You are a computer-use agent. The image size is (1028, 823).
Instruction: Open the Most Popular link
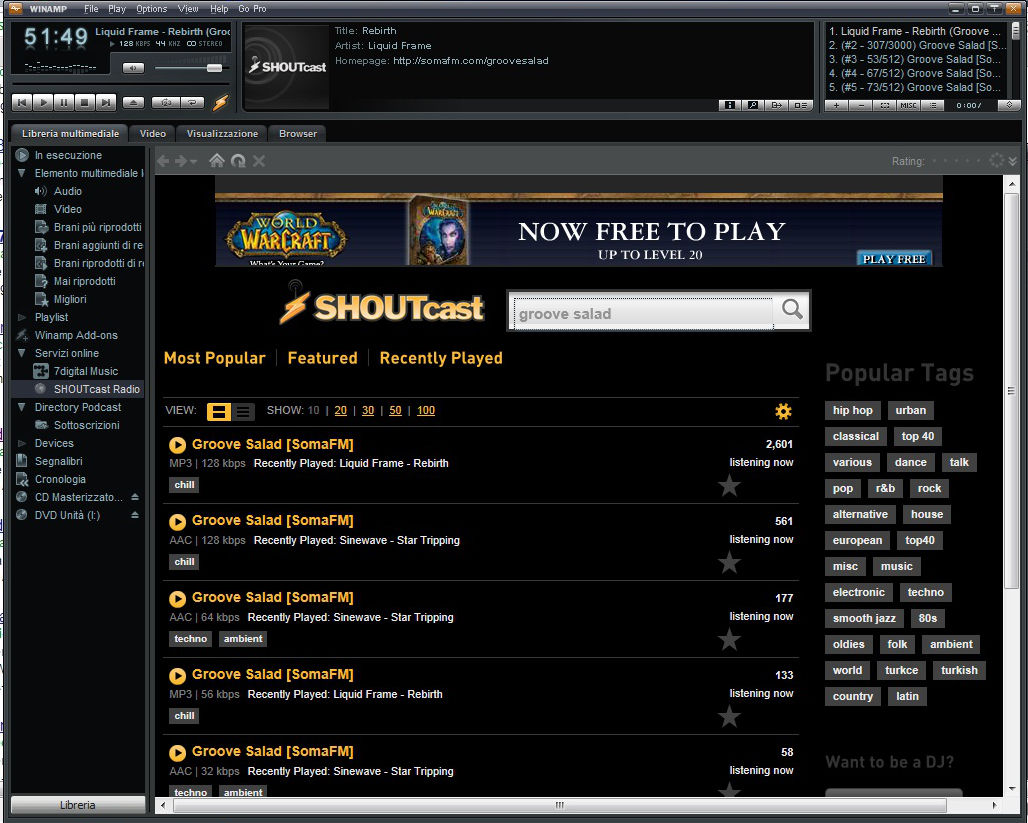click(214, 358)
